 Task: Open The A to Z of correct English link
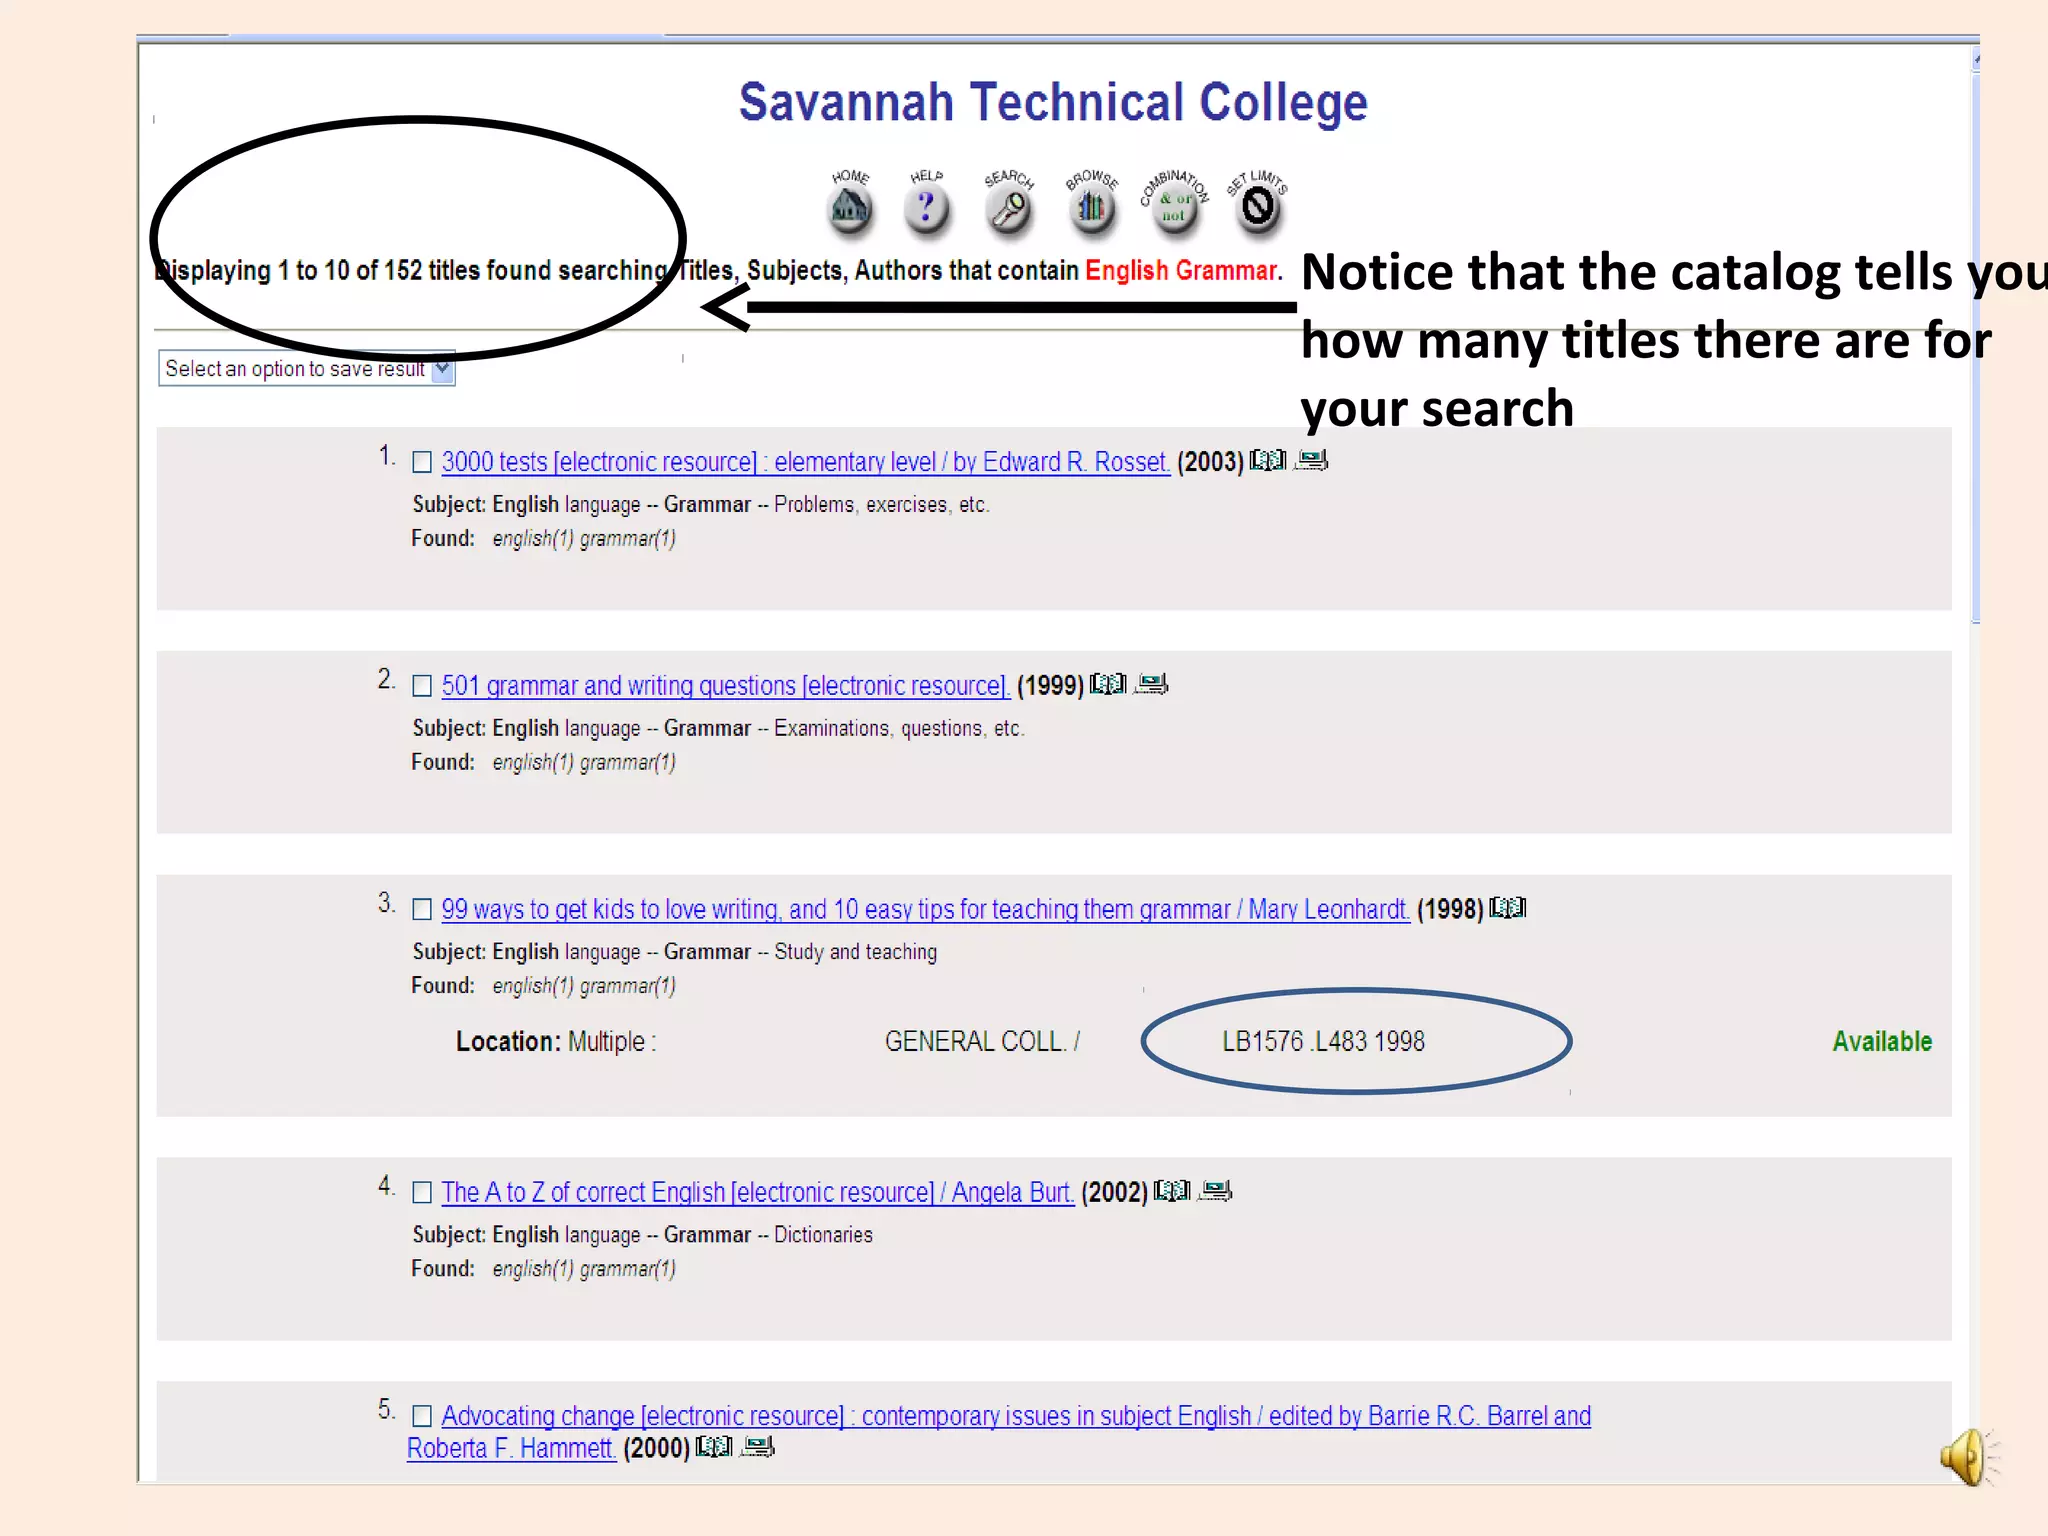pyautogui.click(x=757, y=1192)
